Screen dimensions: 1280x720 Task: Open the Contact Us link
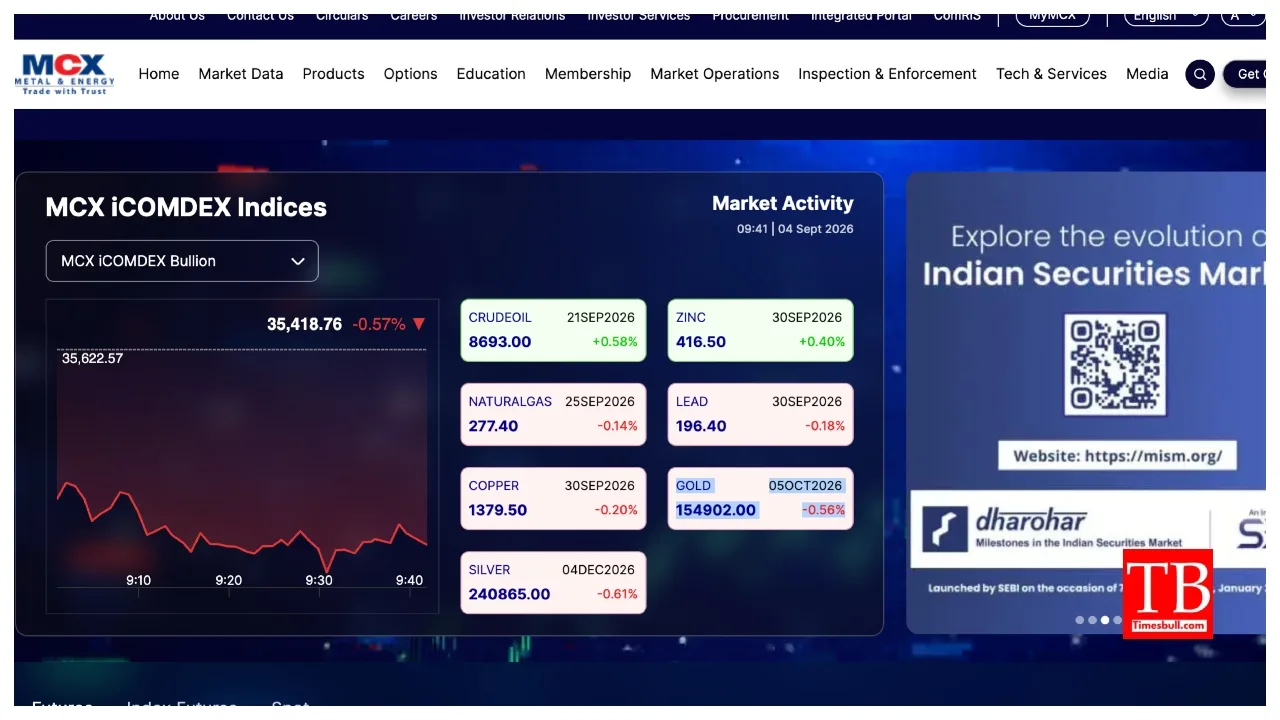click(260, 16)
